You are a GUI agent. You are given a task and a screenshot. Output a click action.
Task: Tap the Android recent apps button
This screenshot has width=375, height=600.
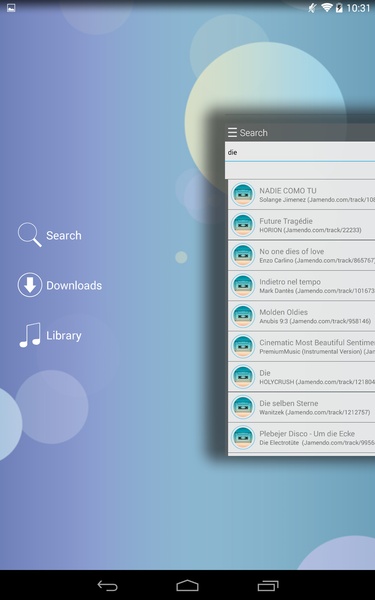pos(268,585)
